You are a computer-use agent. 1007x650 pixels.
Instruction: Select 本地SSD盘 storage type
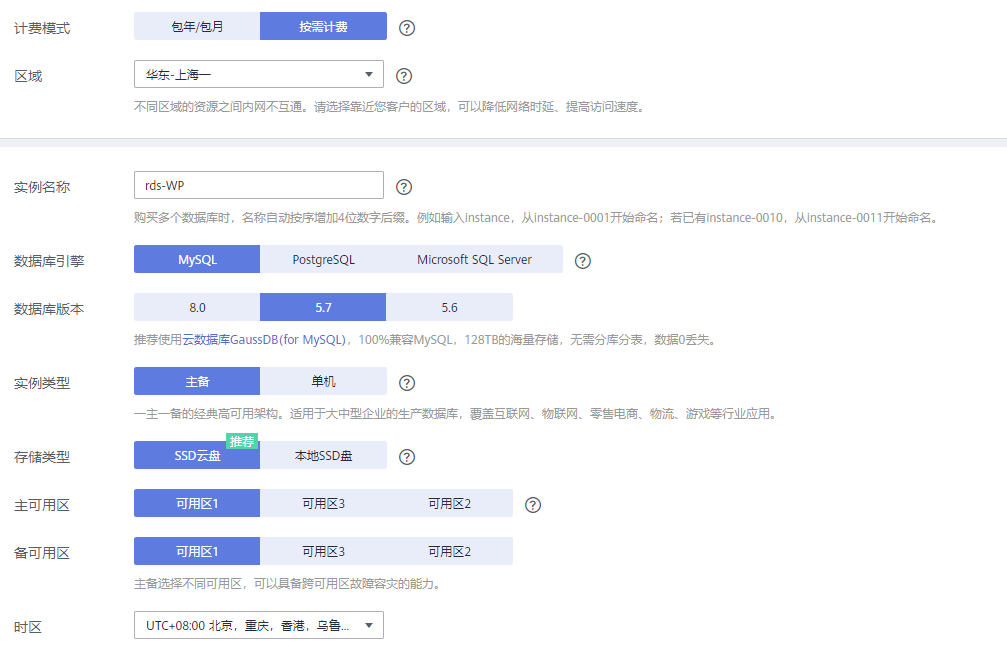click(323, 456)
